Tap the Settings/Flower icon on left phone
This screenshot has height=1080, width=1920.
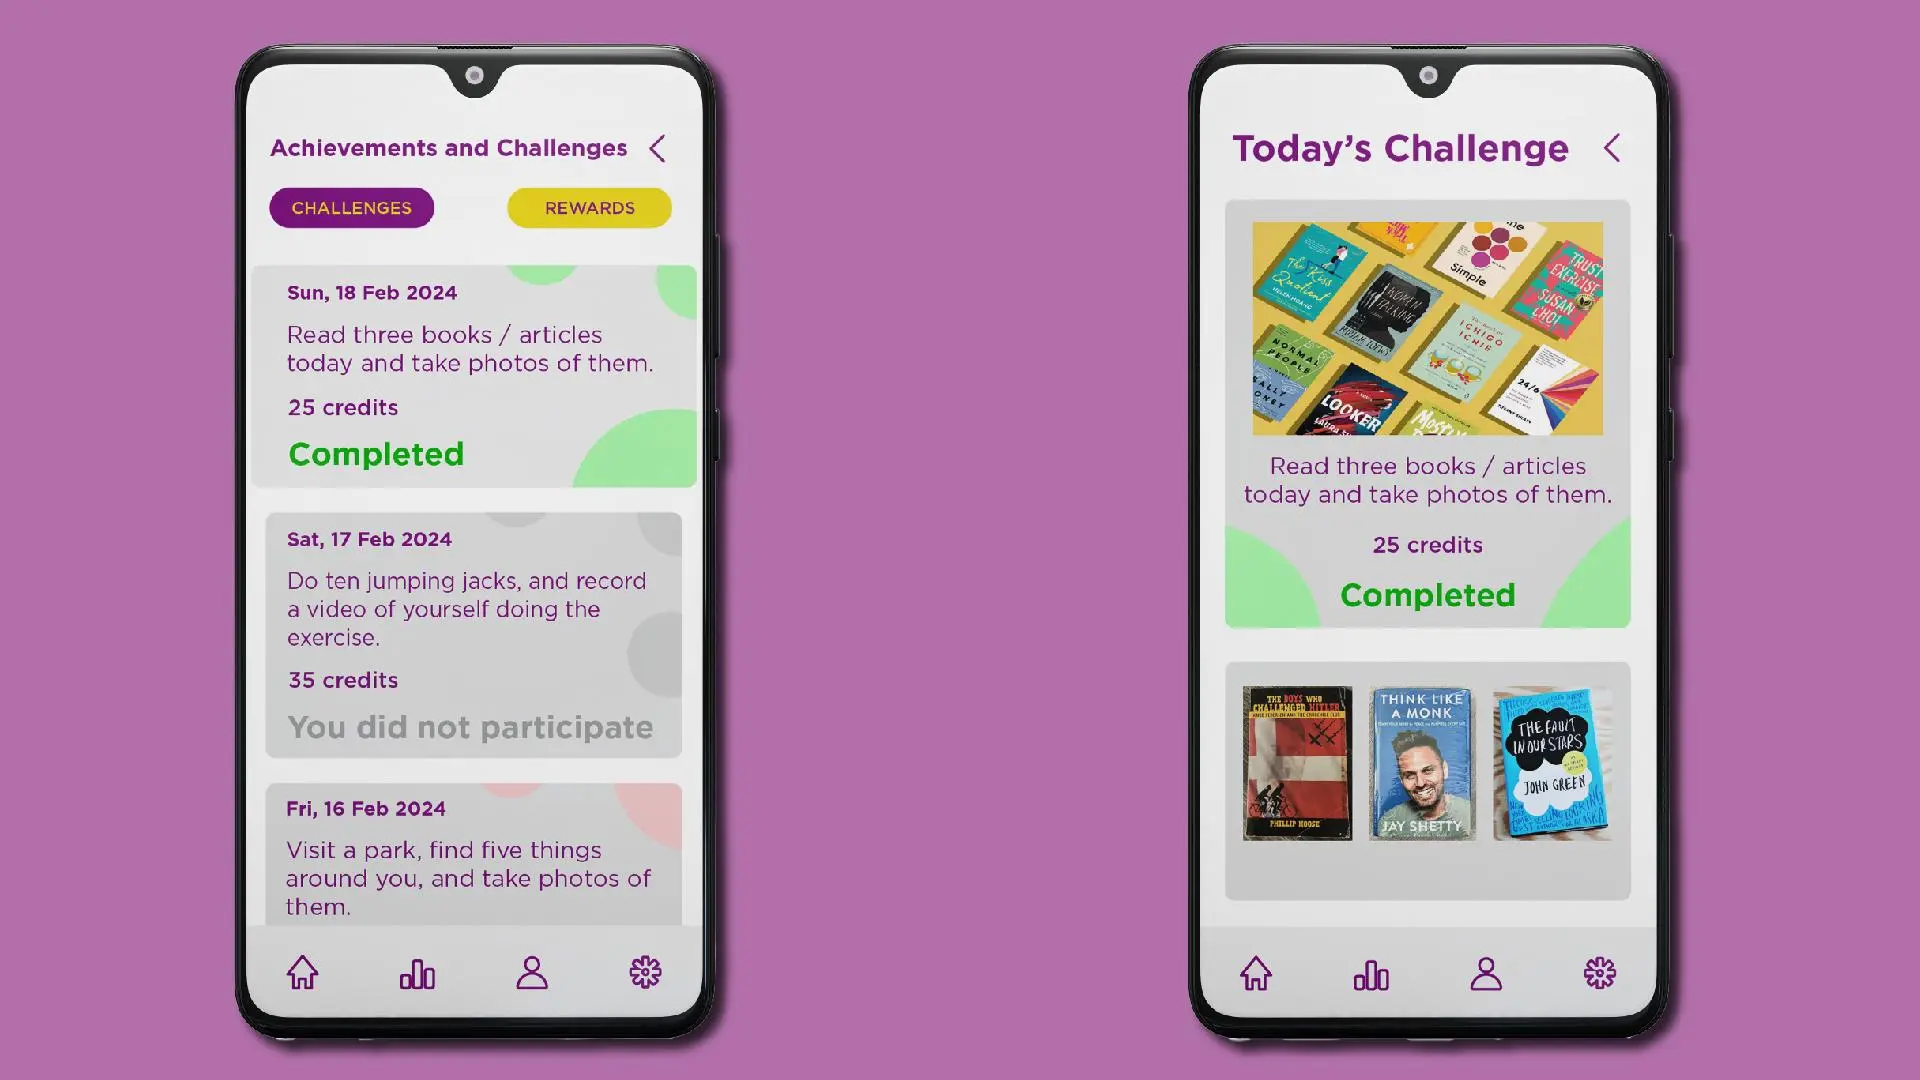pyautogui.click(x=645, y=972)
